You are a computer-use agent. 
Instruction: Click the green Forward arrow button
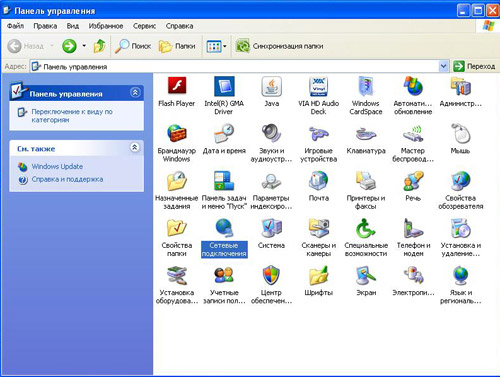click(x=69, y=46)
